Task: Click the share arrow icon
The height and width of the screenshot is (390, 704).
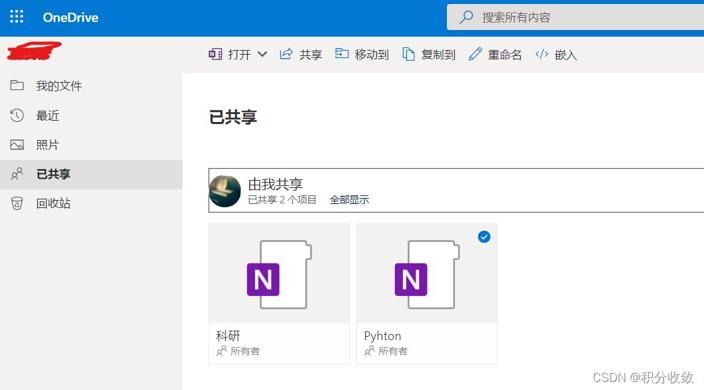Action: coord(286,54)
